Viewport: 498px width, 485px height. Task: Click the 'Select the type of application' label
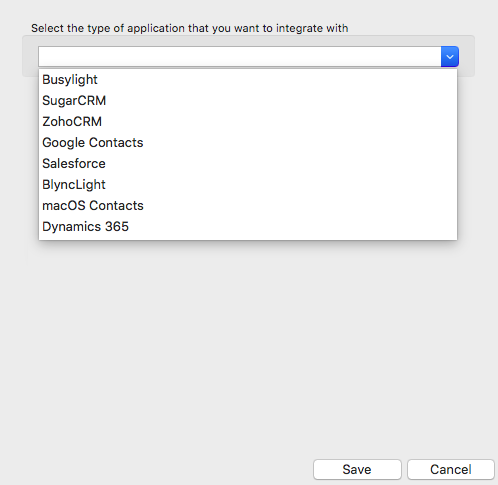point(190,28)
